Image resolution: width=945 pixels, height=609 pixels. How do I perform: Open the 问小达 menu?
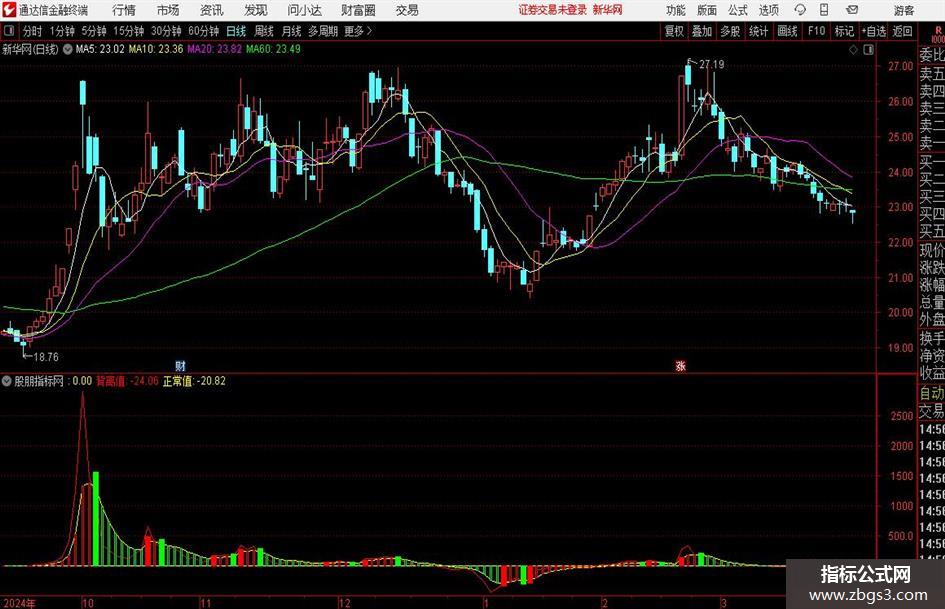point(304,10)
